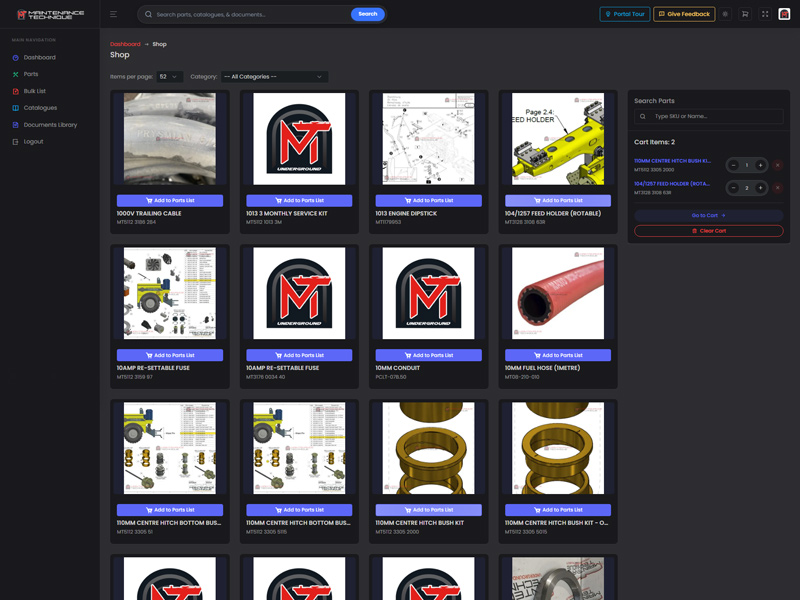
Task: Open the 1000V Trailing Cable thumbnail
Action: tap(170, 139)
